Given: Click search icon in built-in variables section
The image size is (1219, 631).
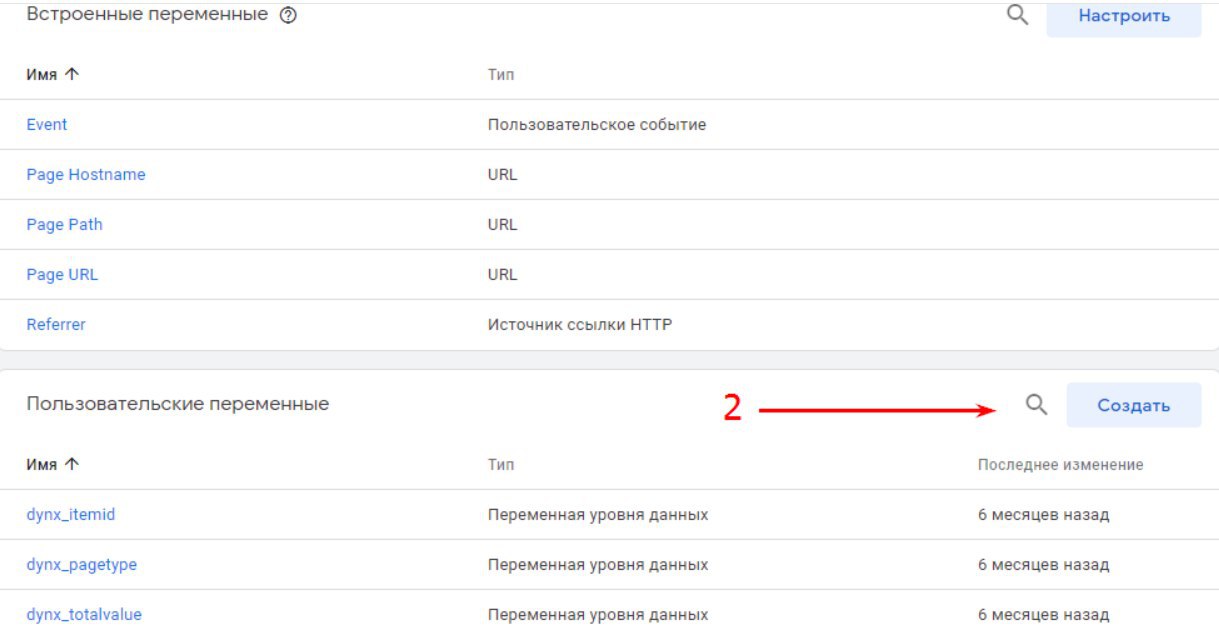Looking at the screenshot, I should (1018, 15).
